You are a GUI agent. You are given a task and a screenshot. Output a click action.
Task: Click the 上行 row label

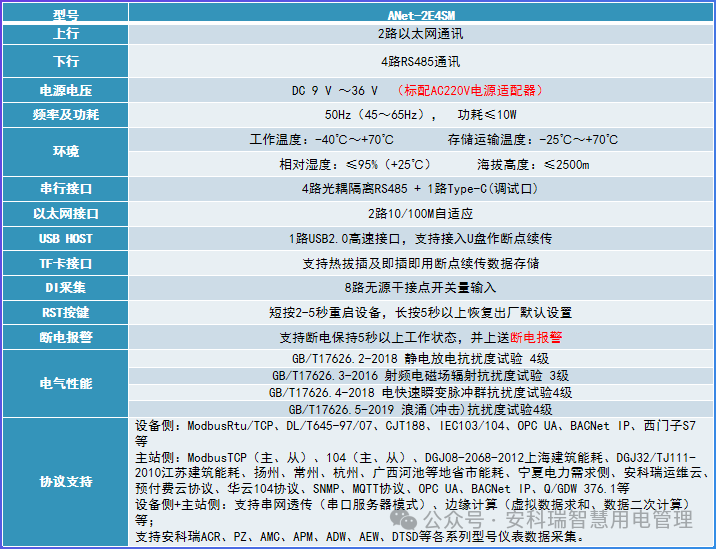point(65,34)
